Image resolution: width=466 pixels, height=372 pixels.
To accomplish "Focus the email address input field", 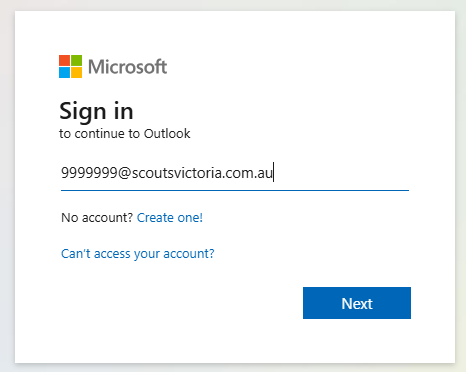I will 235,173.
